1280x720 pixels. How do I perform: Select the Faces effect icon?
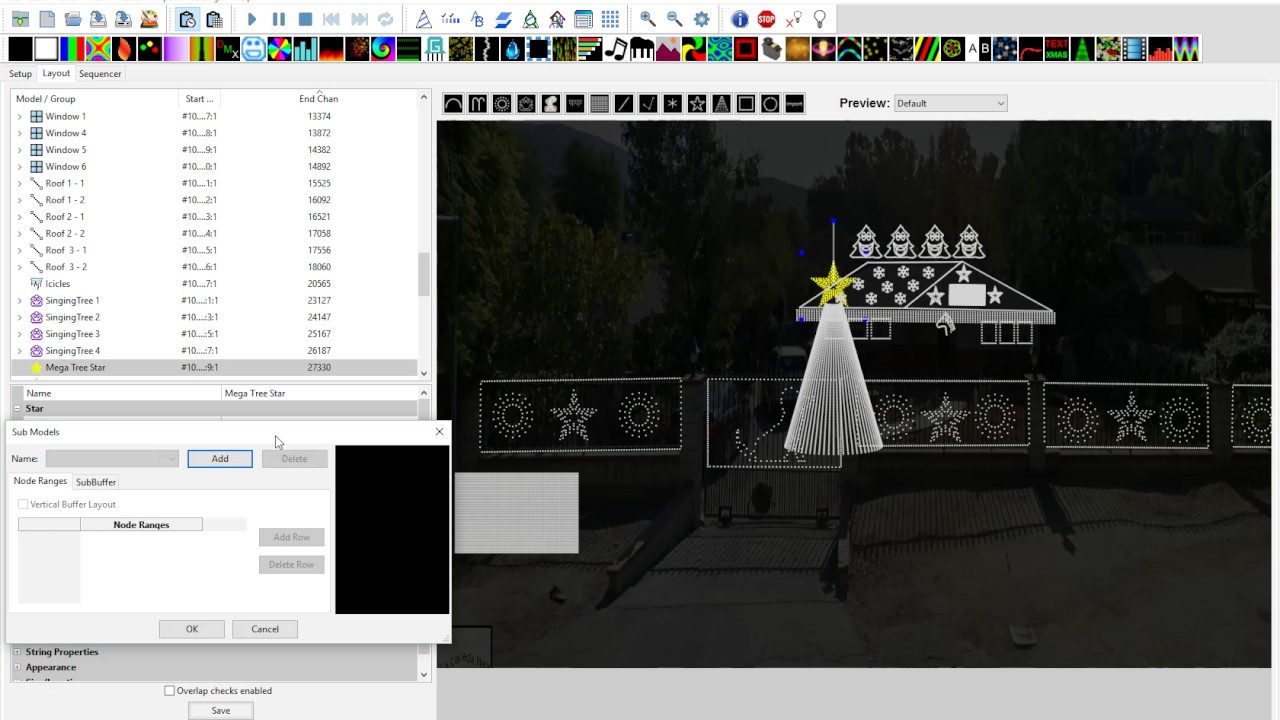pos(254,49)
